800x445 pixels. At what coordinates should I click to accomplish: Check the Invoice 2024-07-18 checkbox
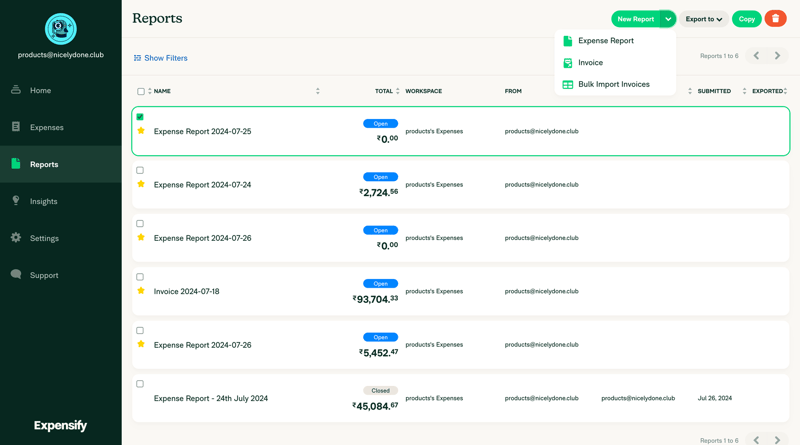pyautogui.click(x=140, y=277)
